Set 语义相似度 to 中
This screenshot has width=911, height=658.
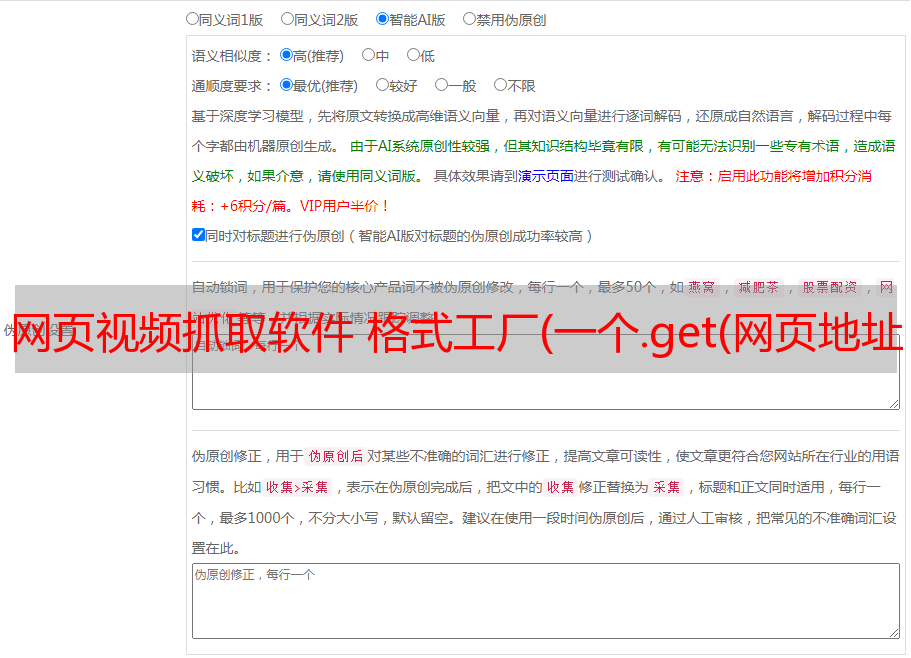(x=368, y=55)
